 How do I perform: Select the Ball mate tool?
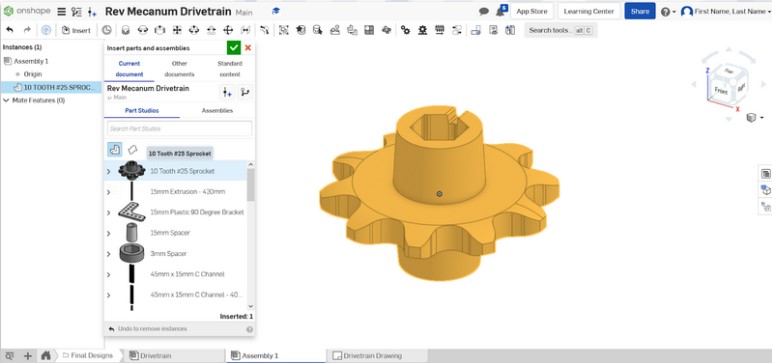pyautogui.click(x=228, y=30)
